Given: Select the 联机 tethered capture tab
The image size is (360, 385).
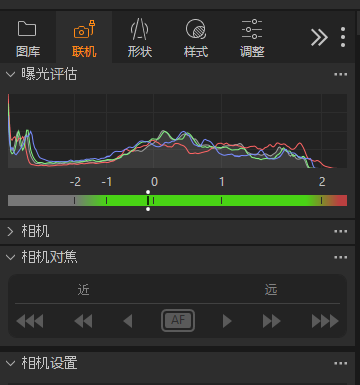Looking at the screenshot, I should pyautogui.click(x=84, y=38).
